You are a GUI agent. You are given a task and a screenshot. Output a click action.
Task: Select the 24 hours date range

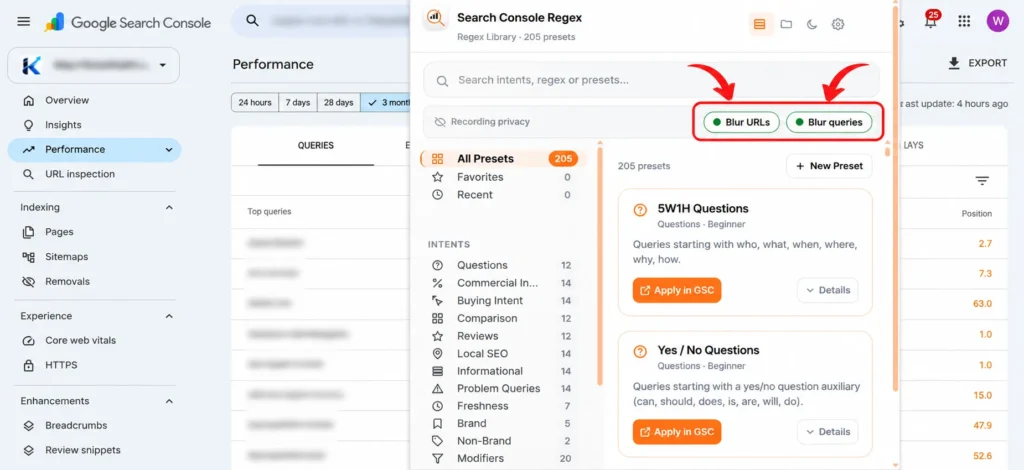coord(255,103)
